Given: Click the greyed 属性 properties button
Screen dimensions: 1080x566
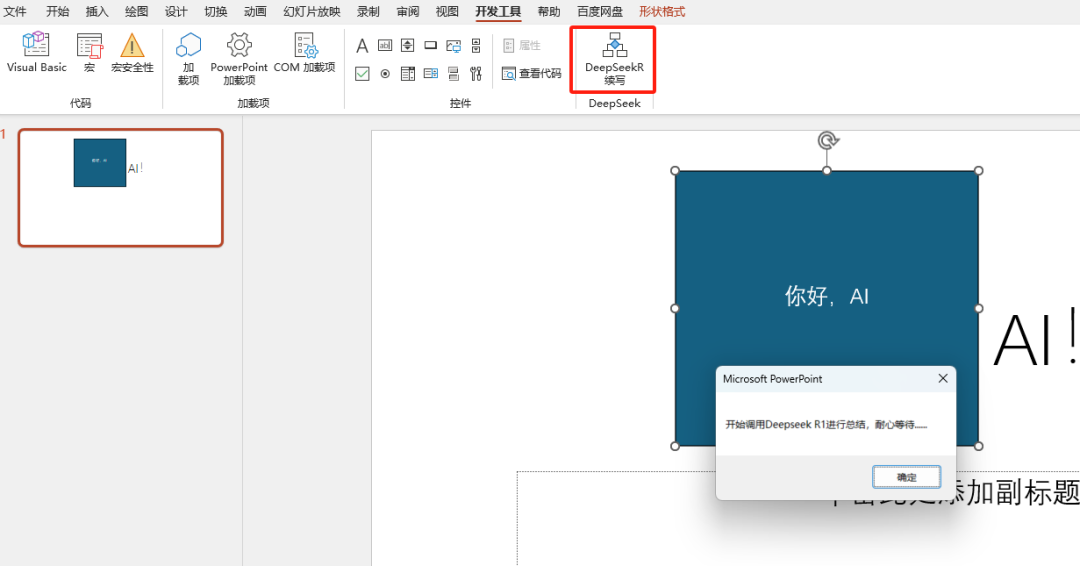Looking at the screenshot, I should coord(521,45).
